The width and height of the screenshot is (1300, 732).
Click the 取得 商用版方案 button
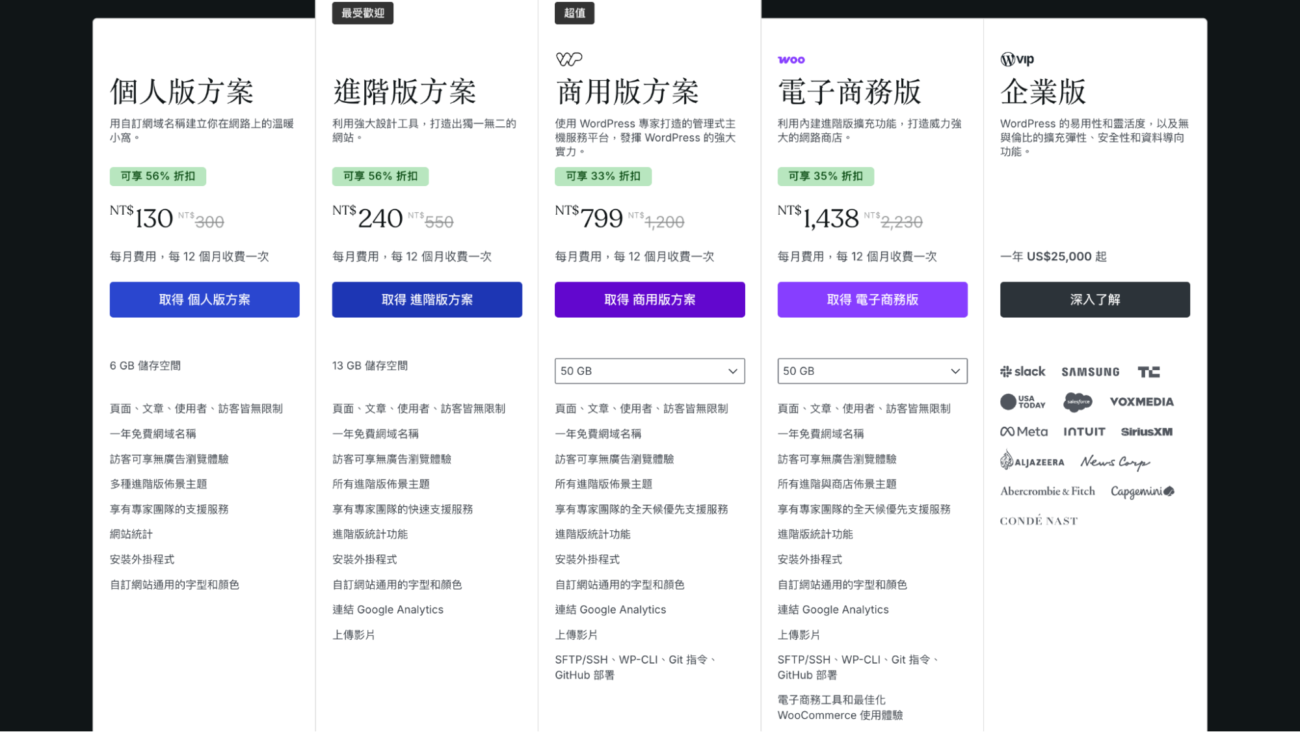pos(649,299)
